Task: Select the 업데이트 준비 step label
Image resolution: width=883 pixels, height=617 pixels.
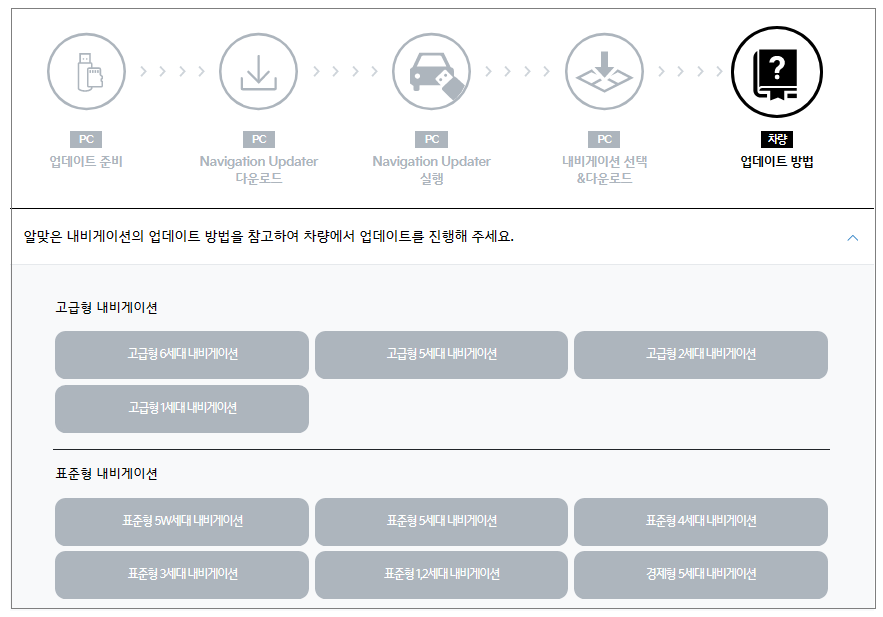Action: pos(86,162)
